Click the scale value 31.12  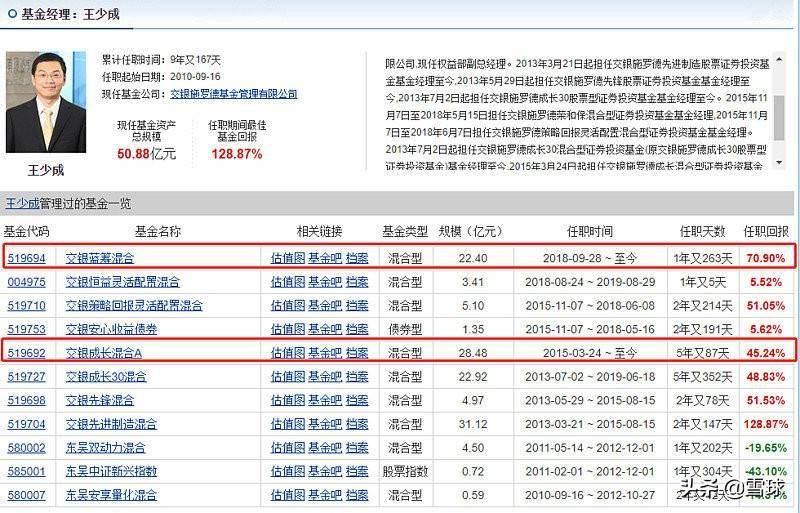[473, 424]
